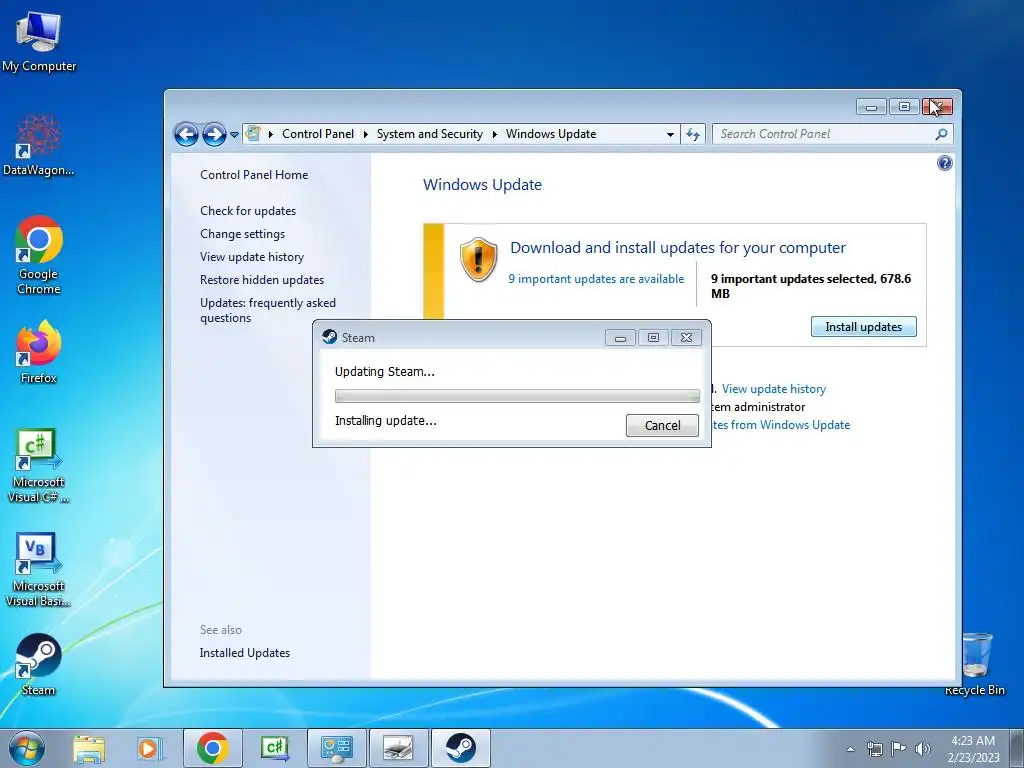
Task: Open sidebar View update history link
Action: pos(252,257)
